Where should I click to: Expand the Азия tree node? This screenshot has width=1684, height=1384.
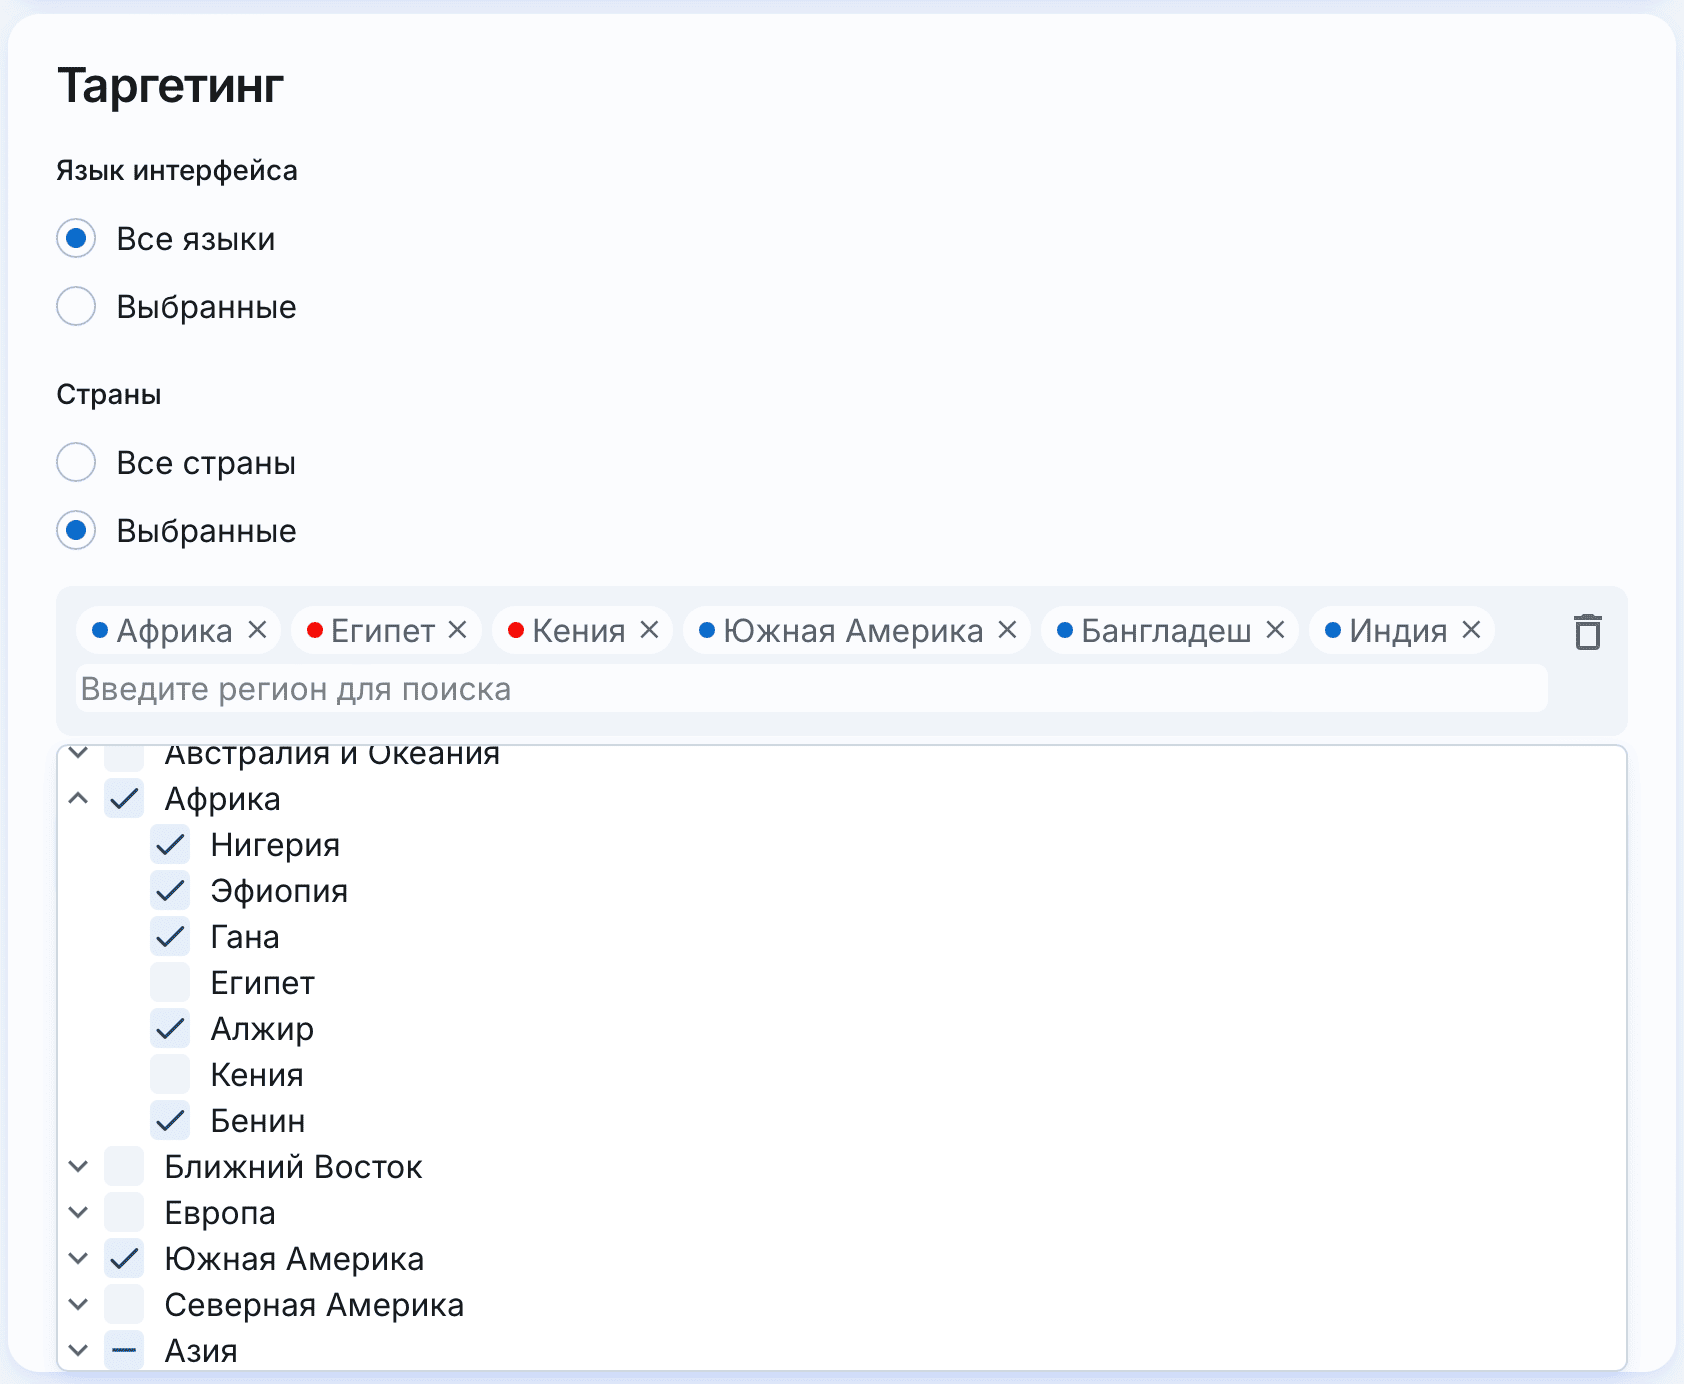(78, 1351)
